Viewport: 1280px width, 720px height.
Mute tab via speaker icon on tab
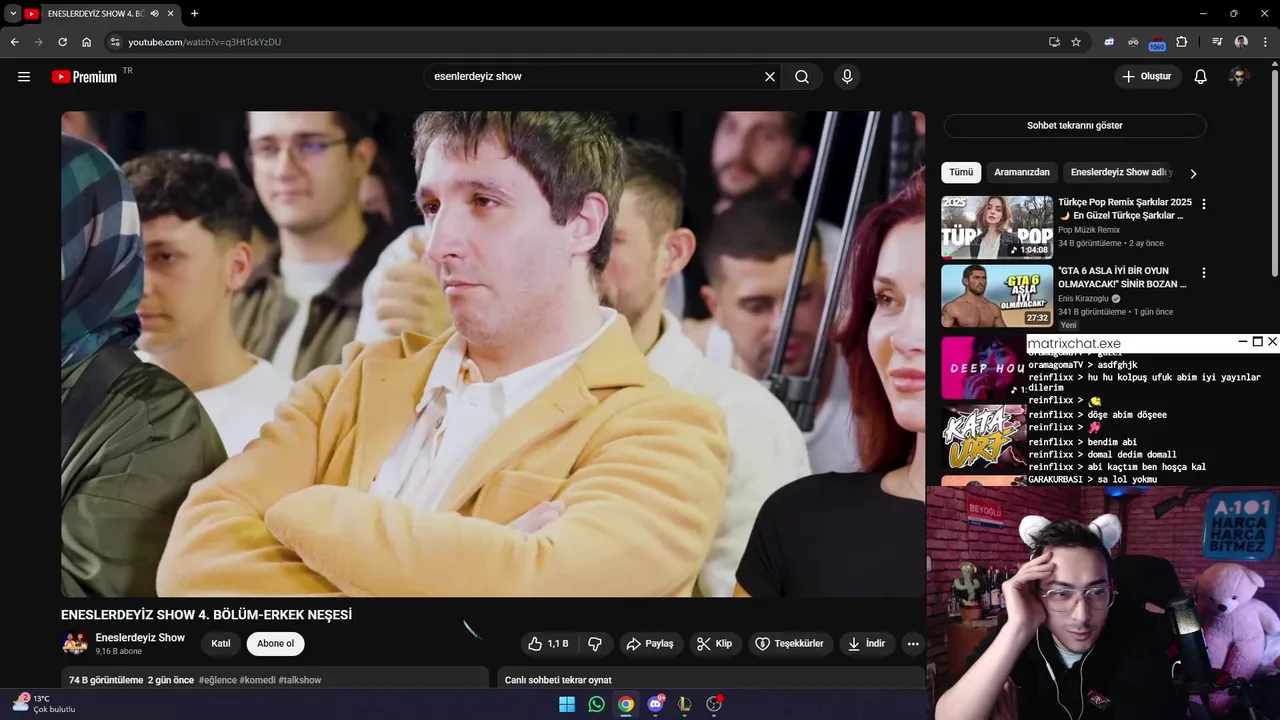click(155, 14)
